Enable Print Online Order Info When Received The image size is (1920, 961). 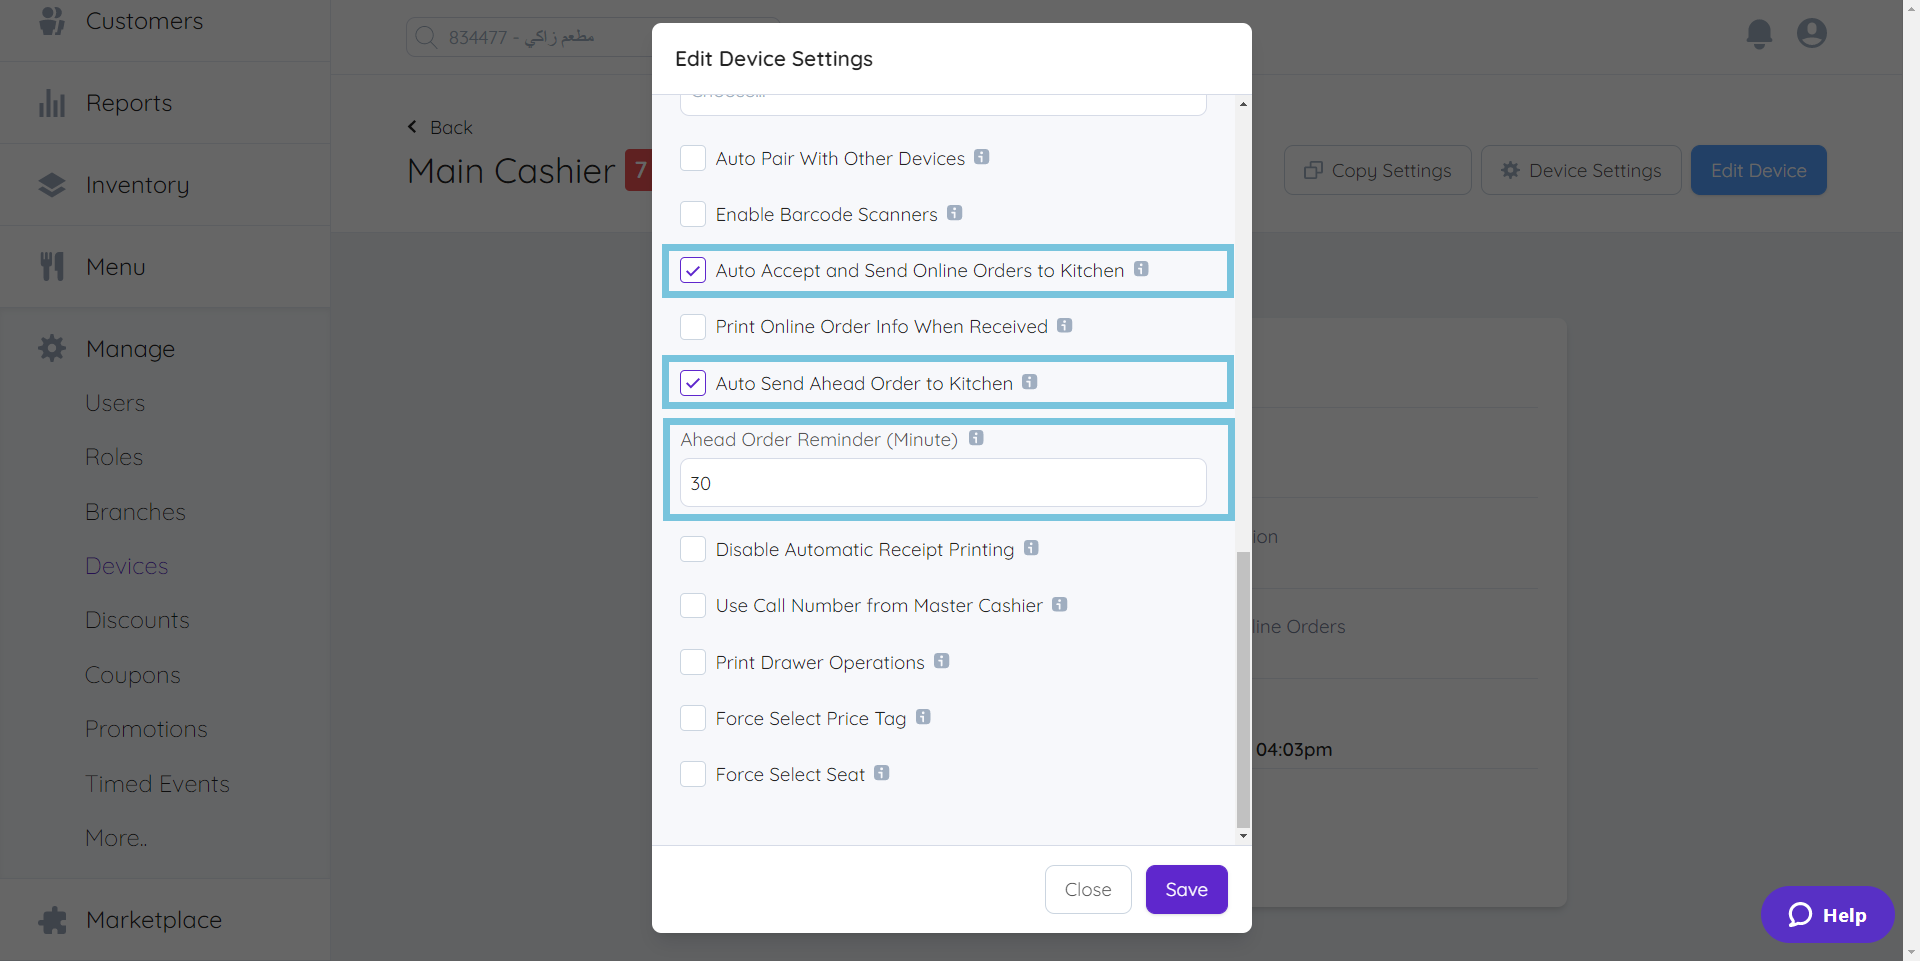click(693, 327)
